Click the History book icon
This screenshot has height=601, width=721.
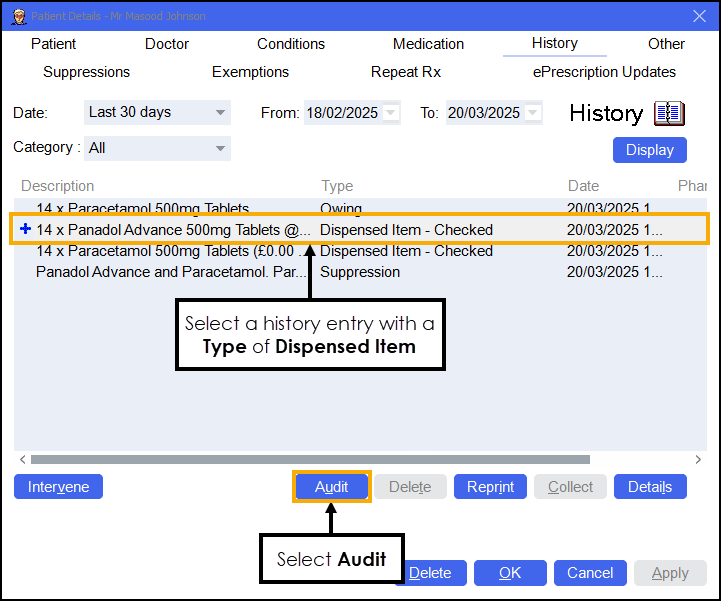(x=669, y=113)
